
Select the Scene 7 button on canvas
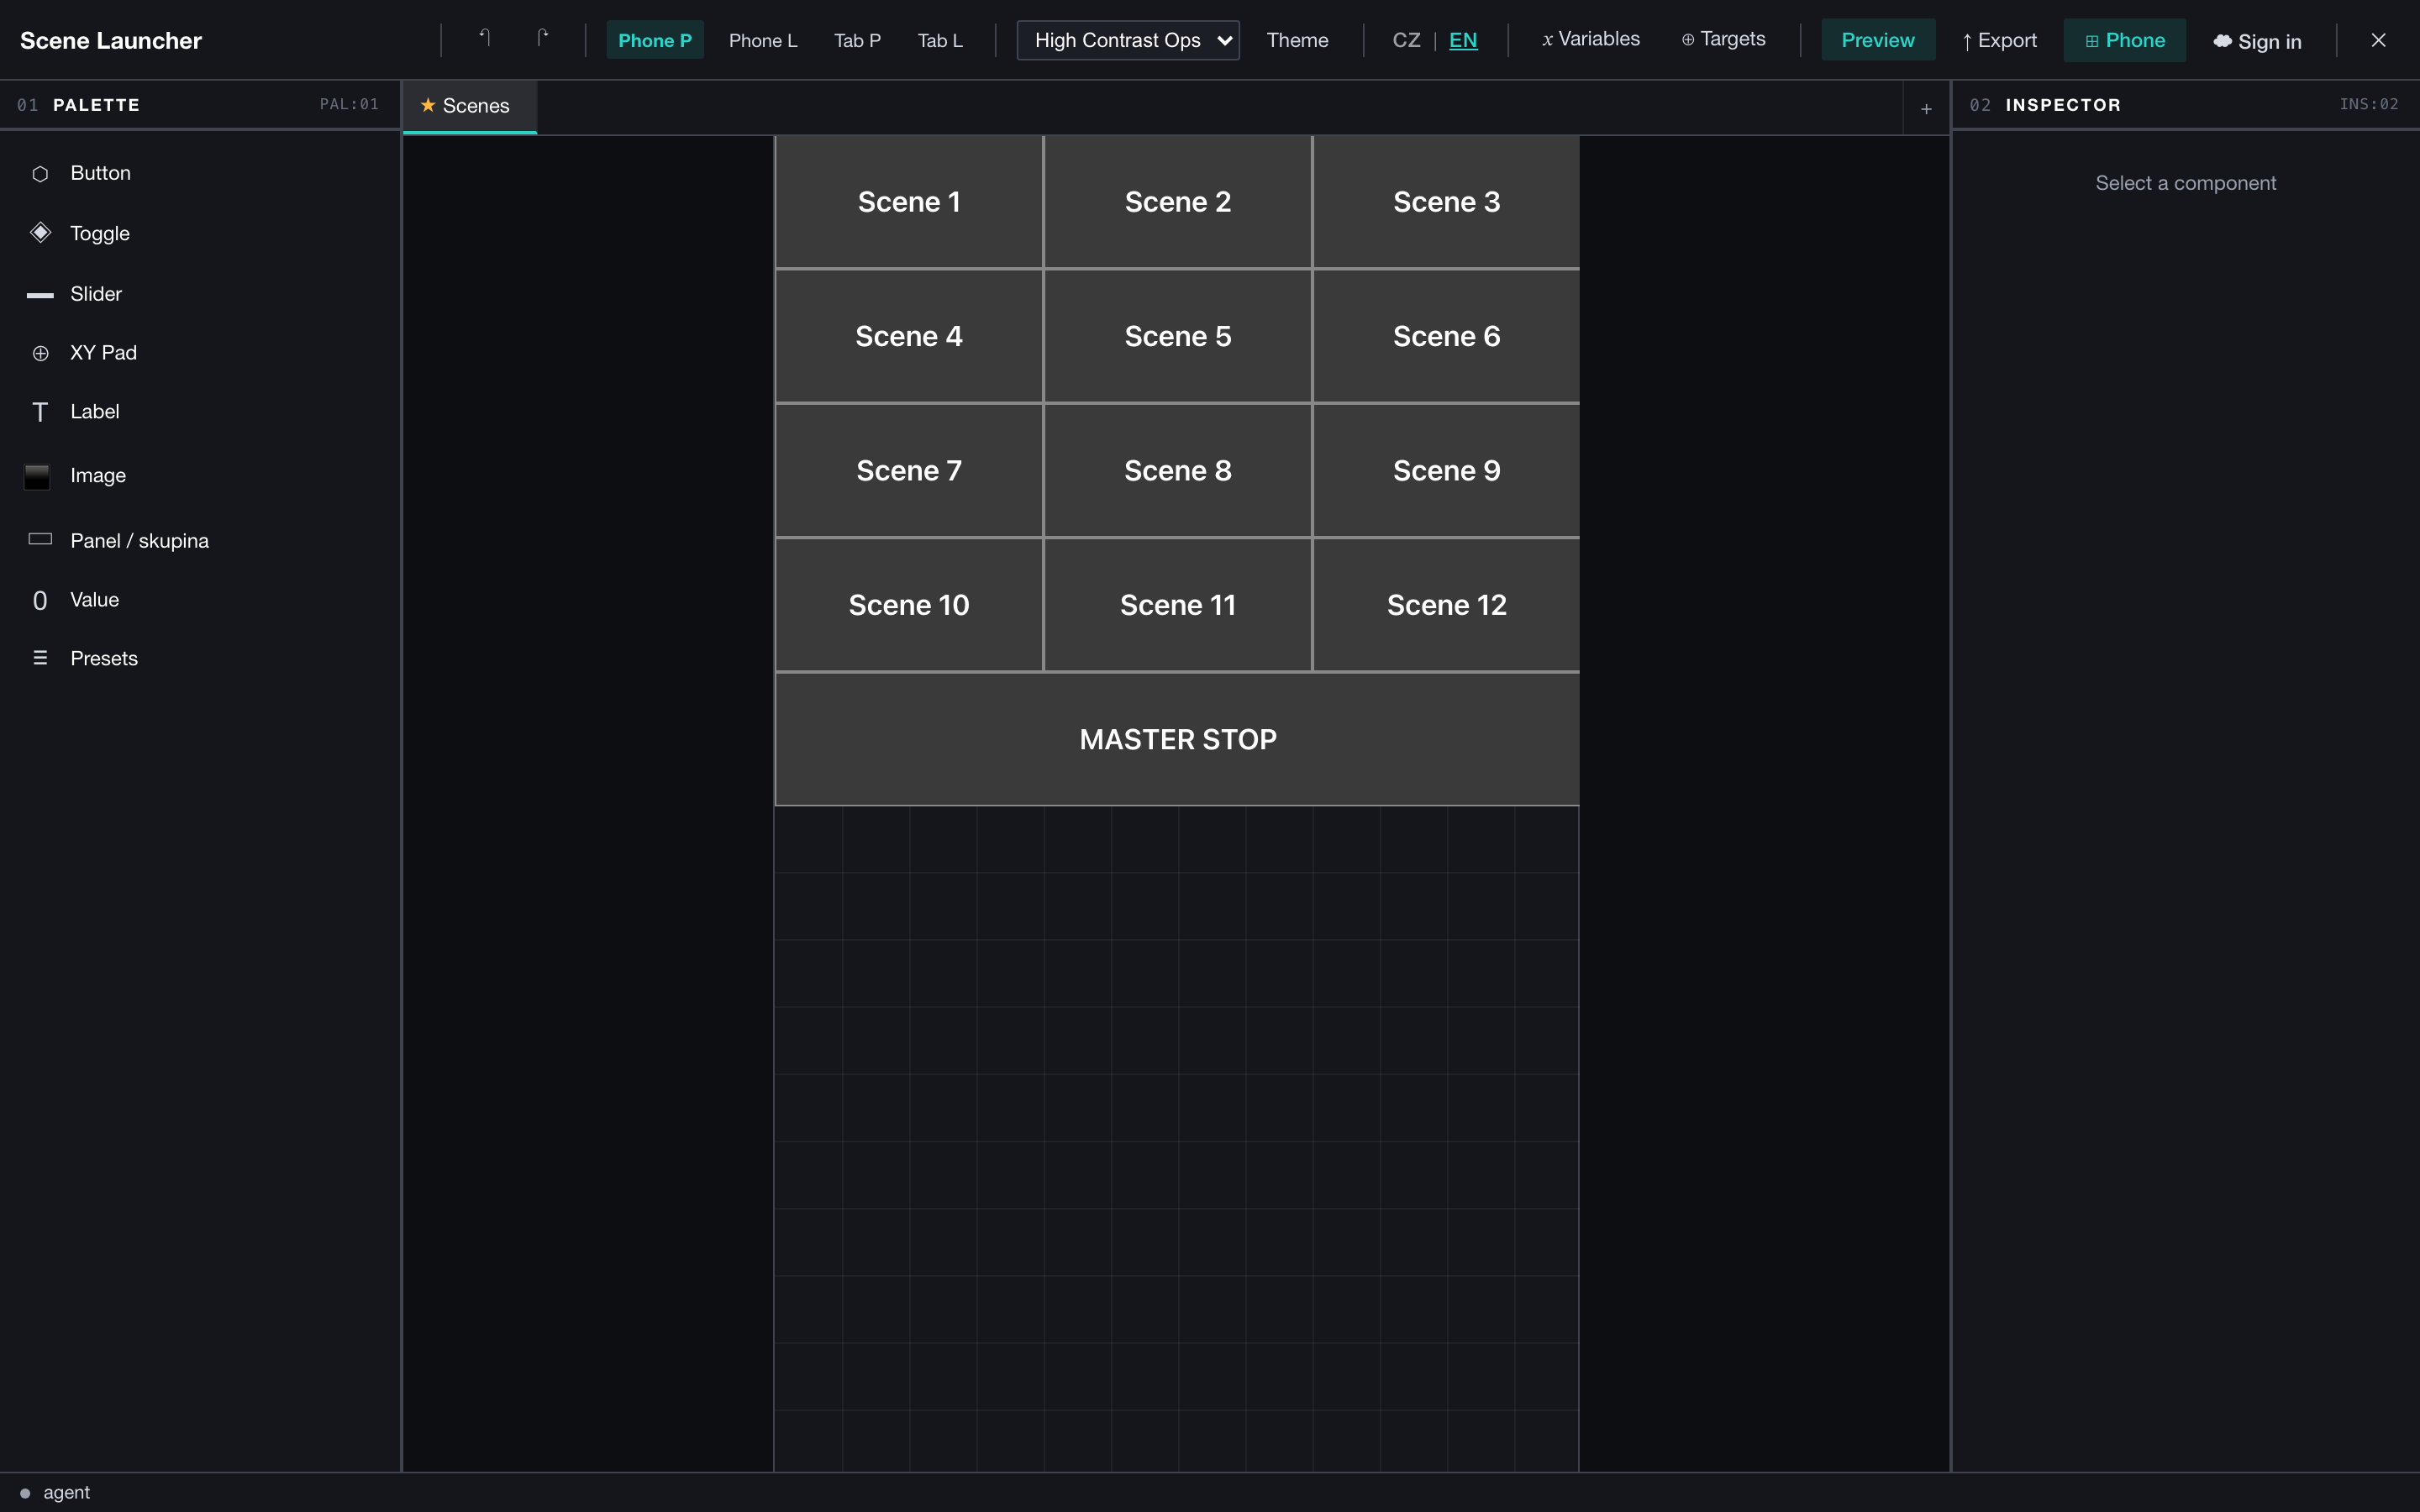909,471
